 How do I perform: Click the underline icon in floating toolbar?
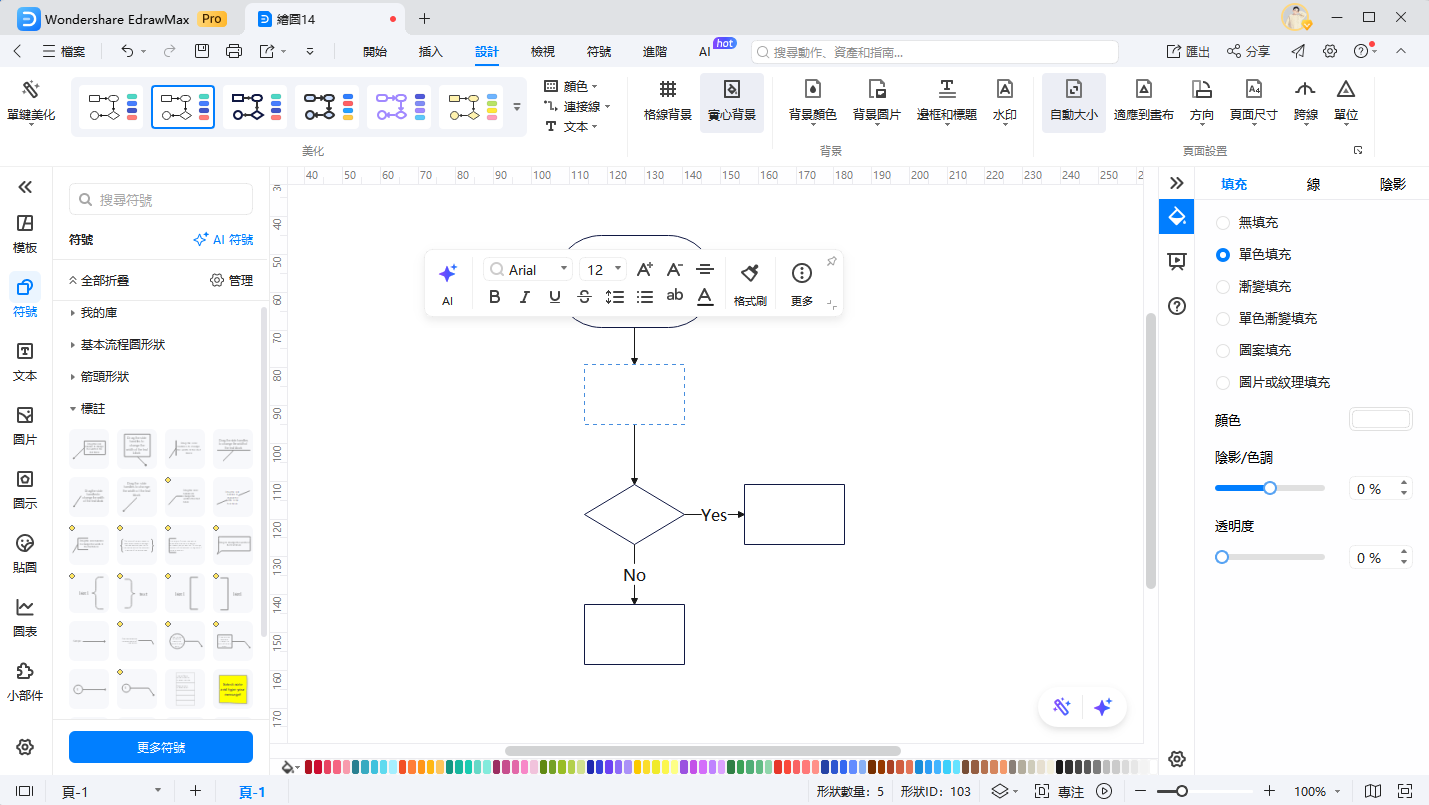pyautogui.click(x=554, y=296)
